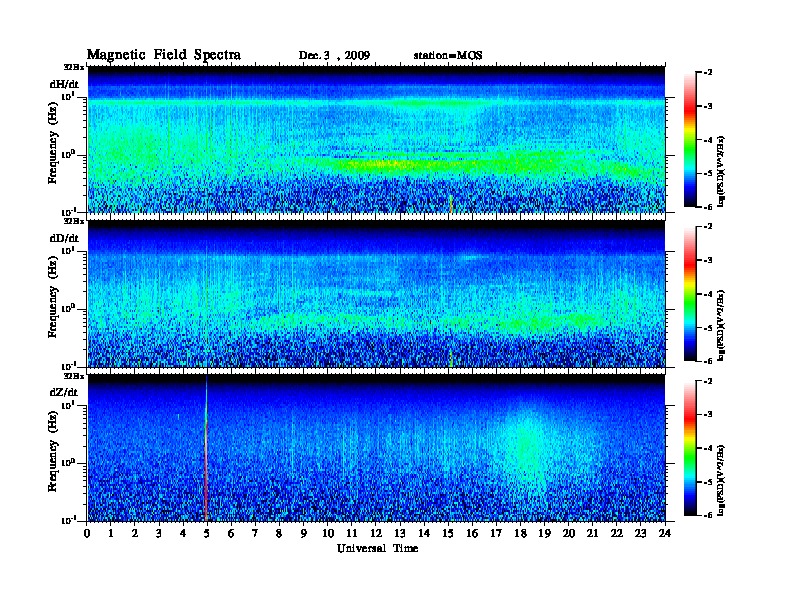Click the 10^0 frequency tick of dZ/dt panel
Image resolution: width=792 pixels, height=612 pixels.
pos(68,463)
